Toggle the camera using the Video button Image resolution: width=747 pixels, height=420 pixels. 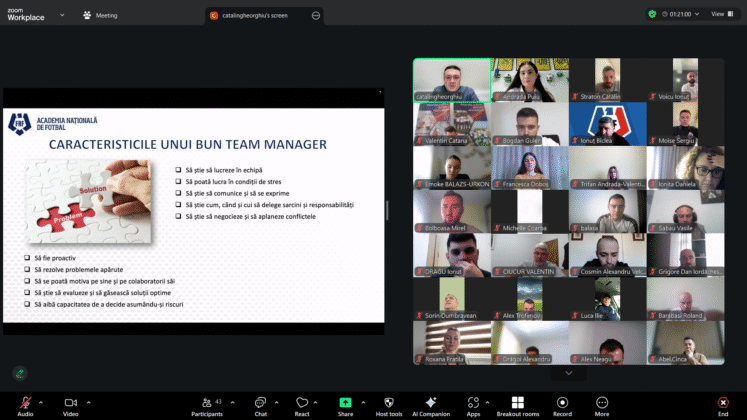tap(70, 403)
